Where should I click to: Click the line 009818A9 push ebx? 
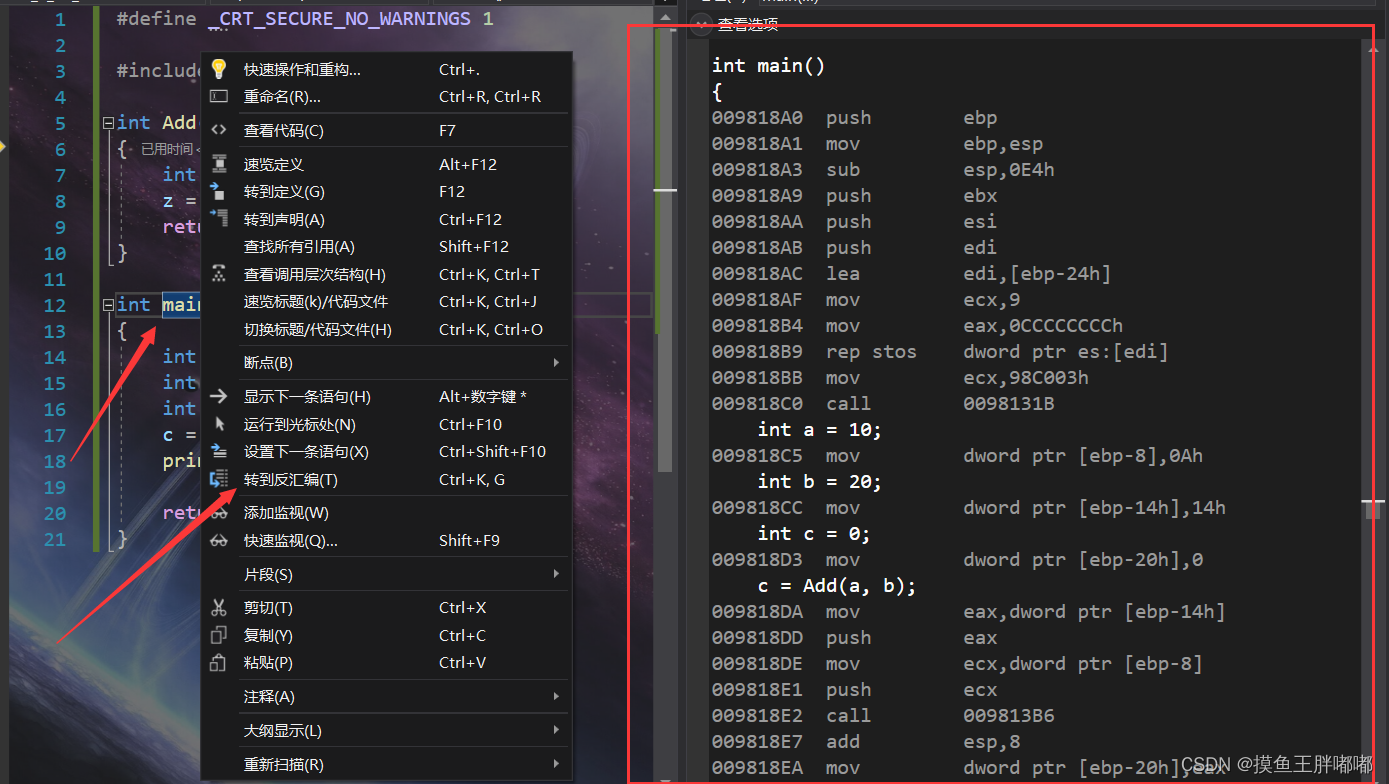point(855,196)
